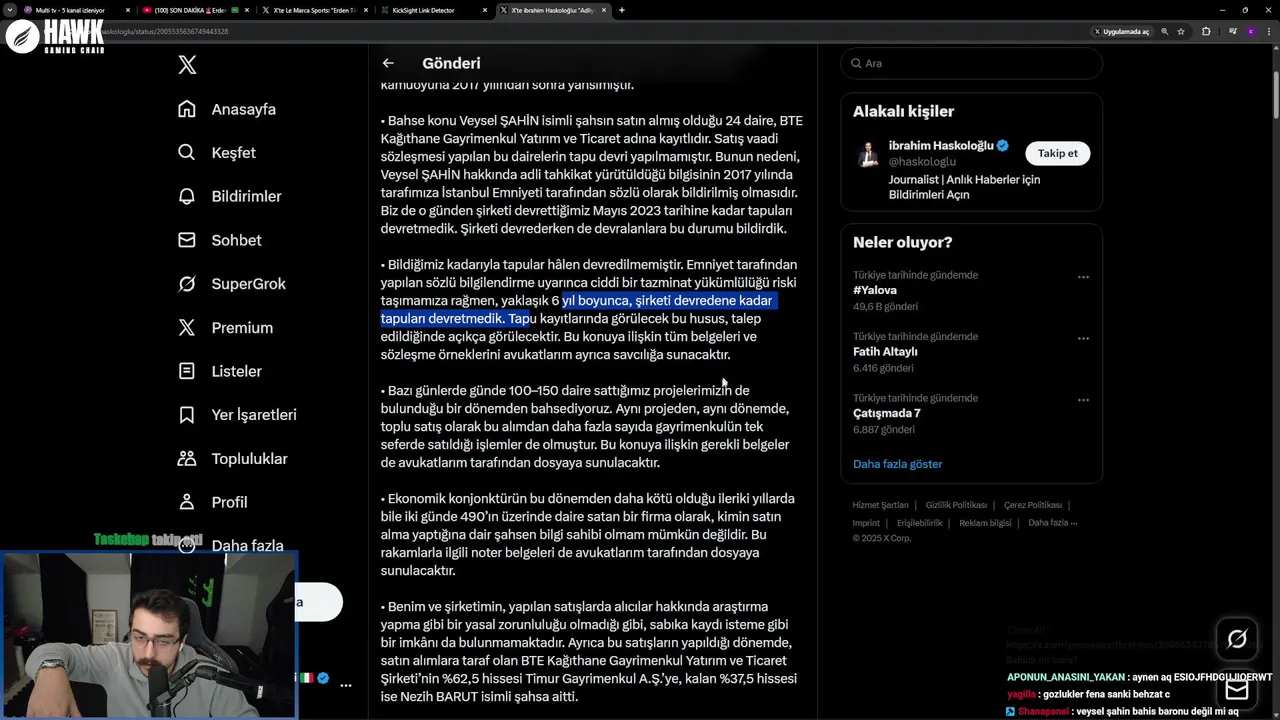The height and width of the screenshot is (720, 1280).
Task: Click the search magnifier icon
Action: tap(857, 63)
